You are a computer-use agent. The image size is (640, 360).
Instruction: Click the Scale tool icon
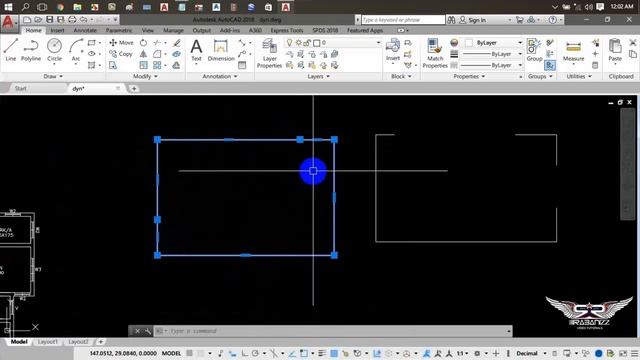pos(143,65)
